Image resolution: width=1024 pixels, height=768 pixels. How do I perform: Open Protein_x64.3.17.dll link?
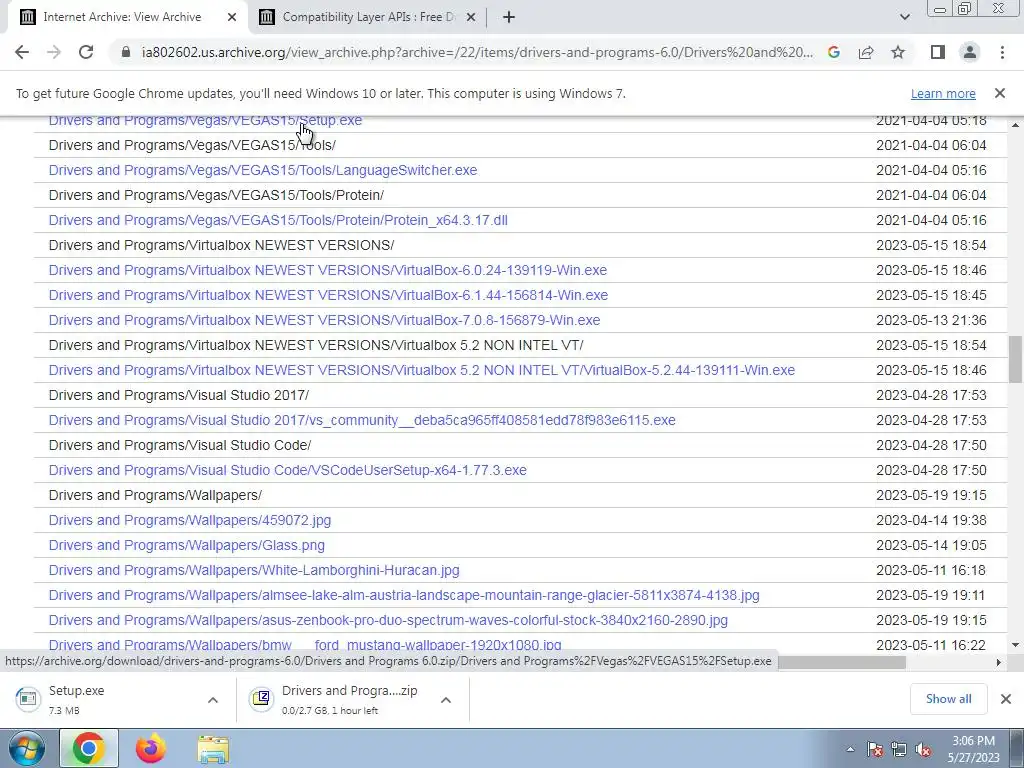click(x=278, y=220)
